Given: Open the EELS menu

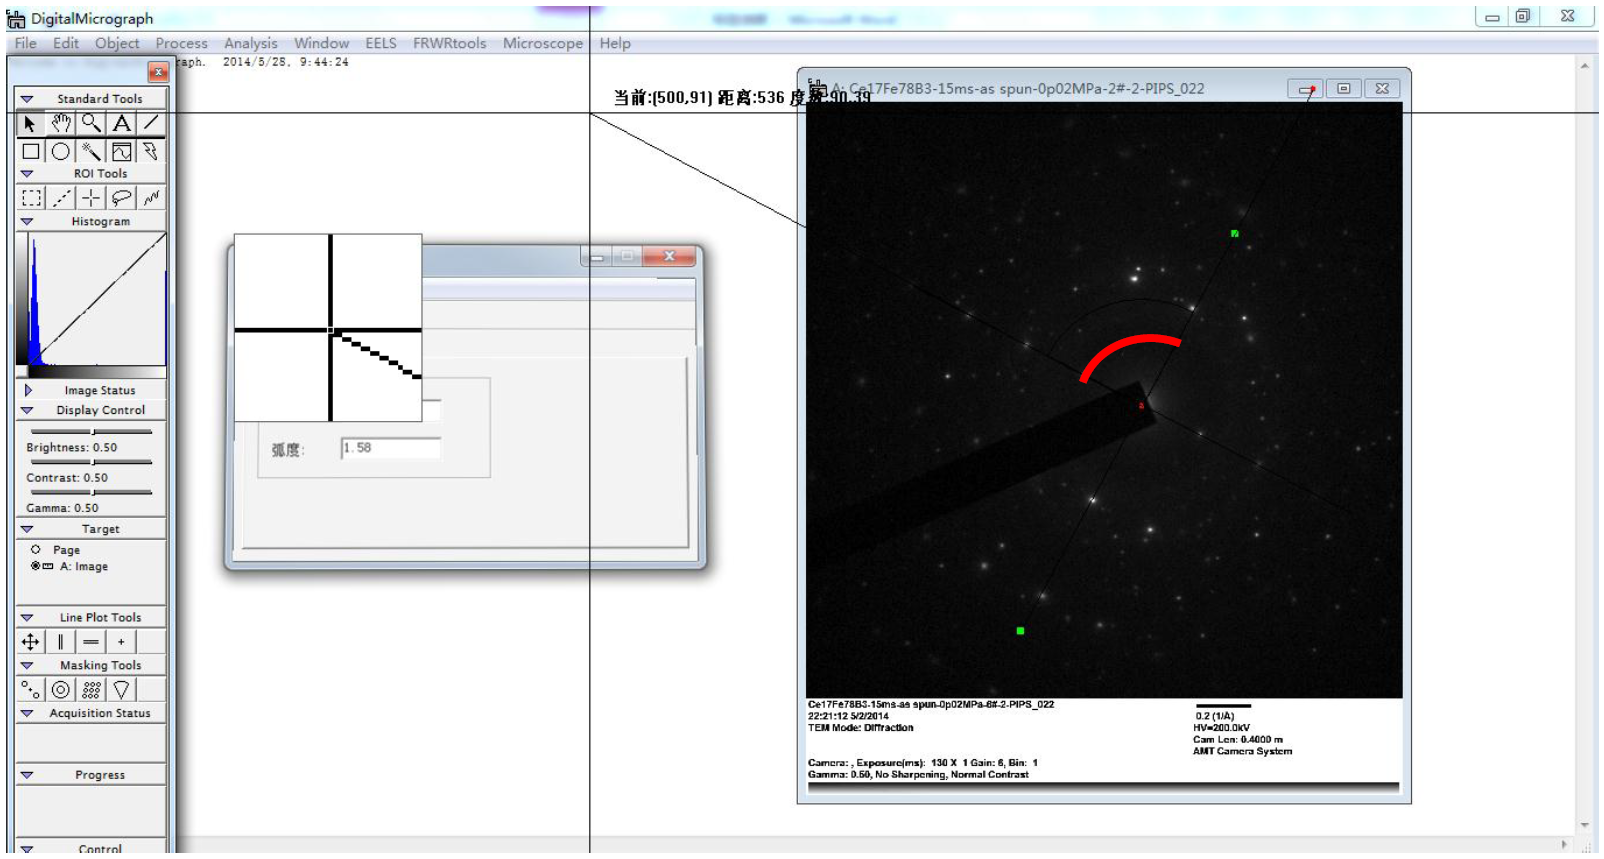Looking at the screenshot, I should click(381, 44).
